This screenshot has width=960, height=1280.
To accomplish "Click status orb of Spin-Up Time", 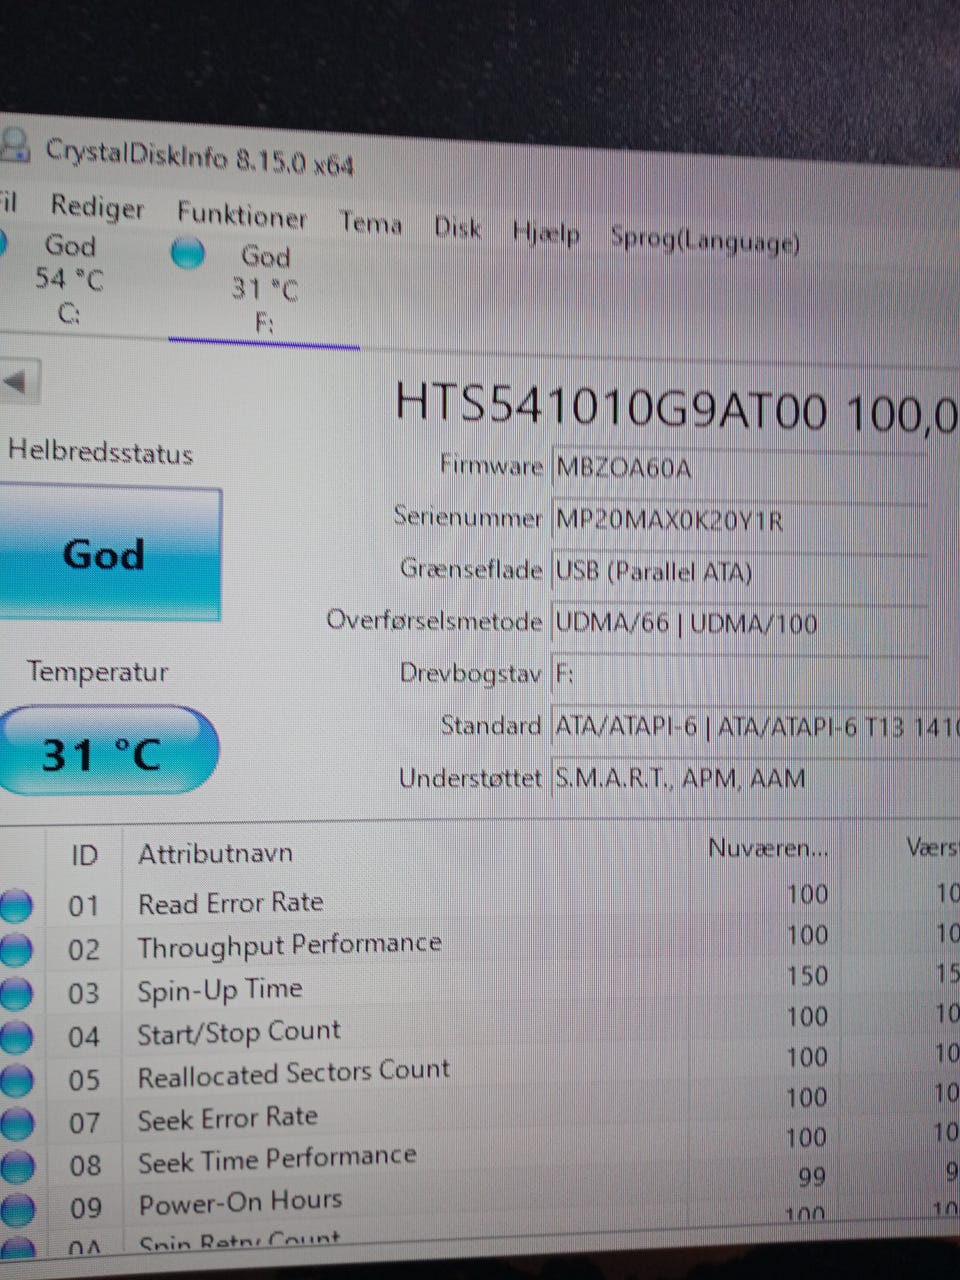I will (15, 993).
